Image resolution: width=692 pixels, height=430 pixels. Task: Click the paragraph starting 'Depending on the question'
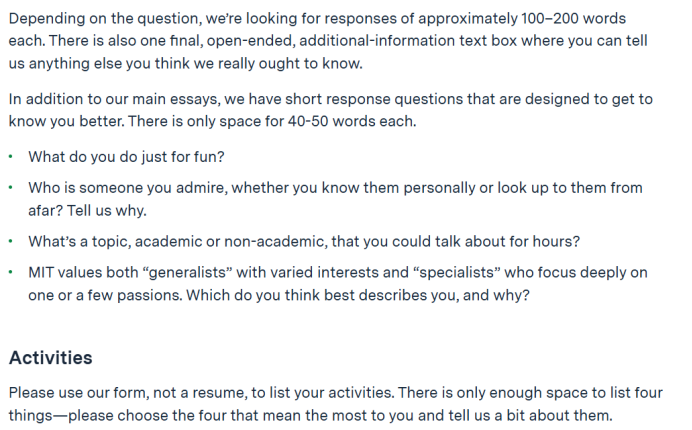[328, 41]
